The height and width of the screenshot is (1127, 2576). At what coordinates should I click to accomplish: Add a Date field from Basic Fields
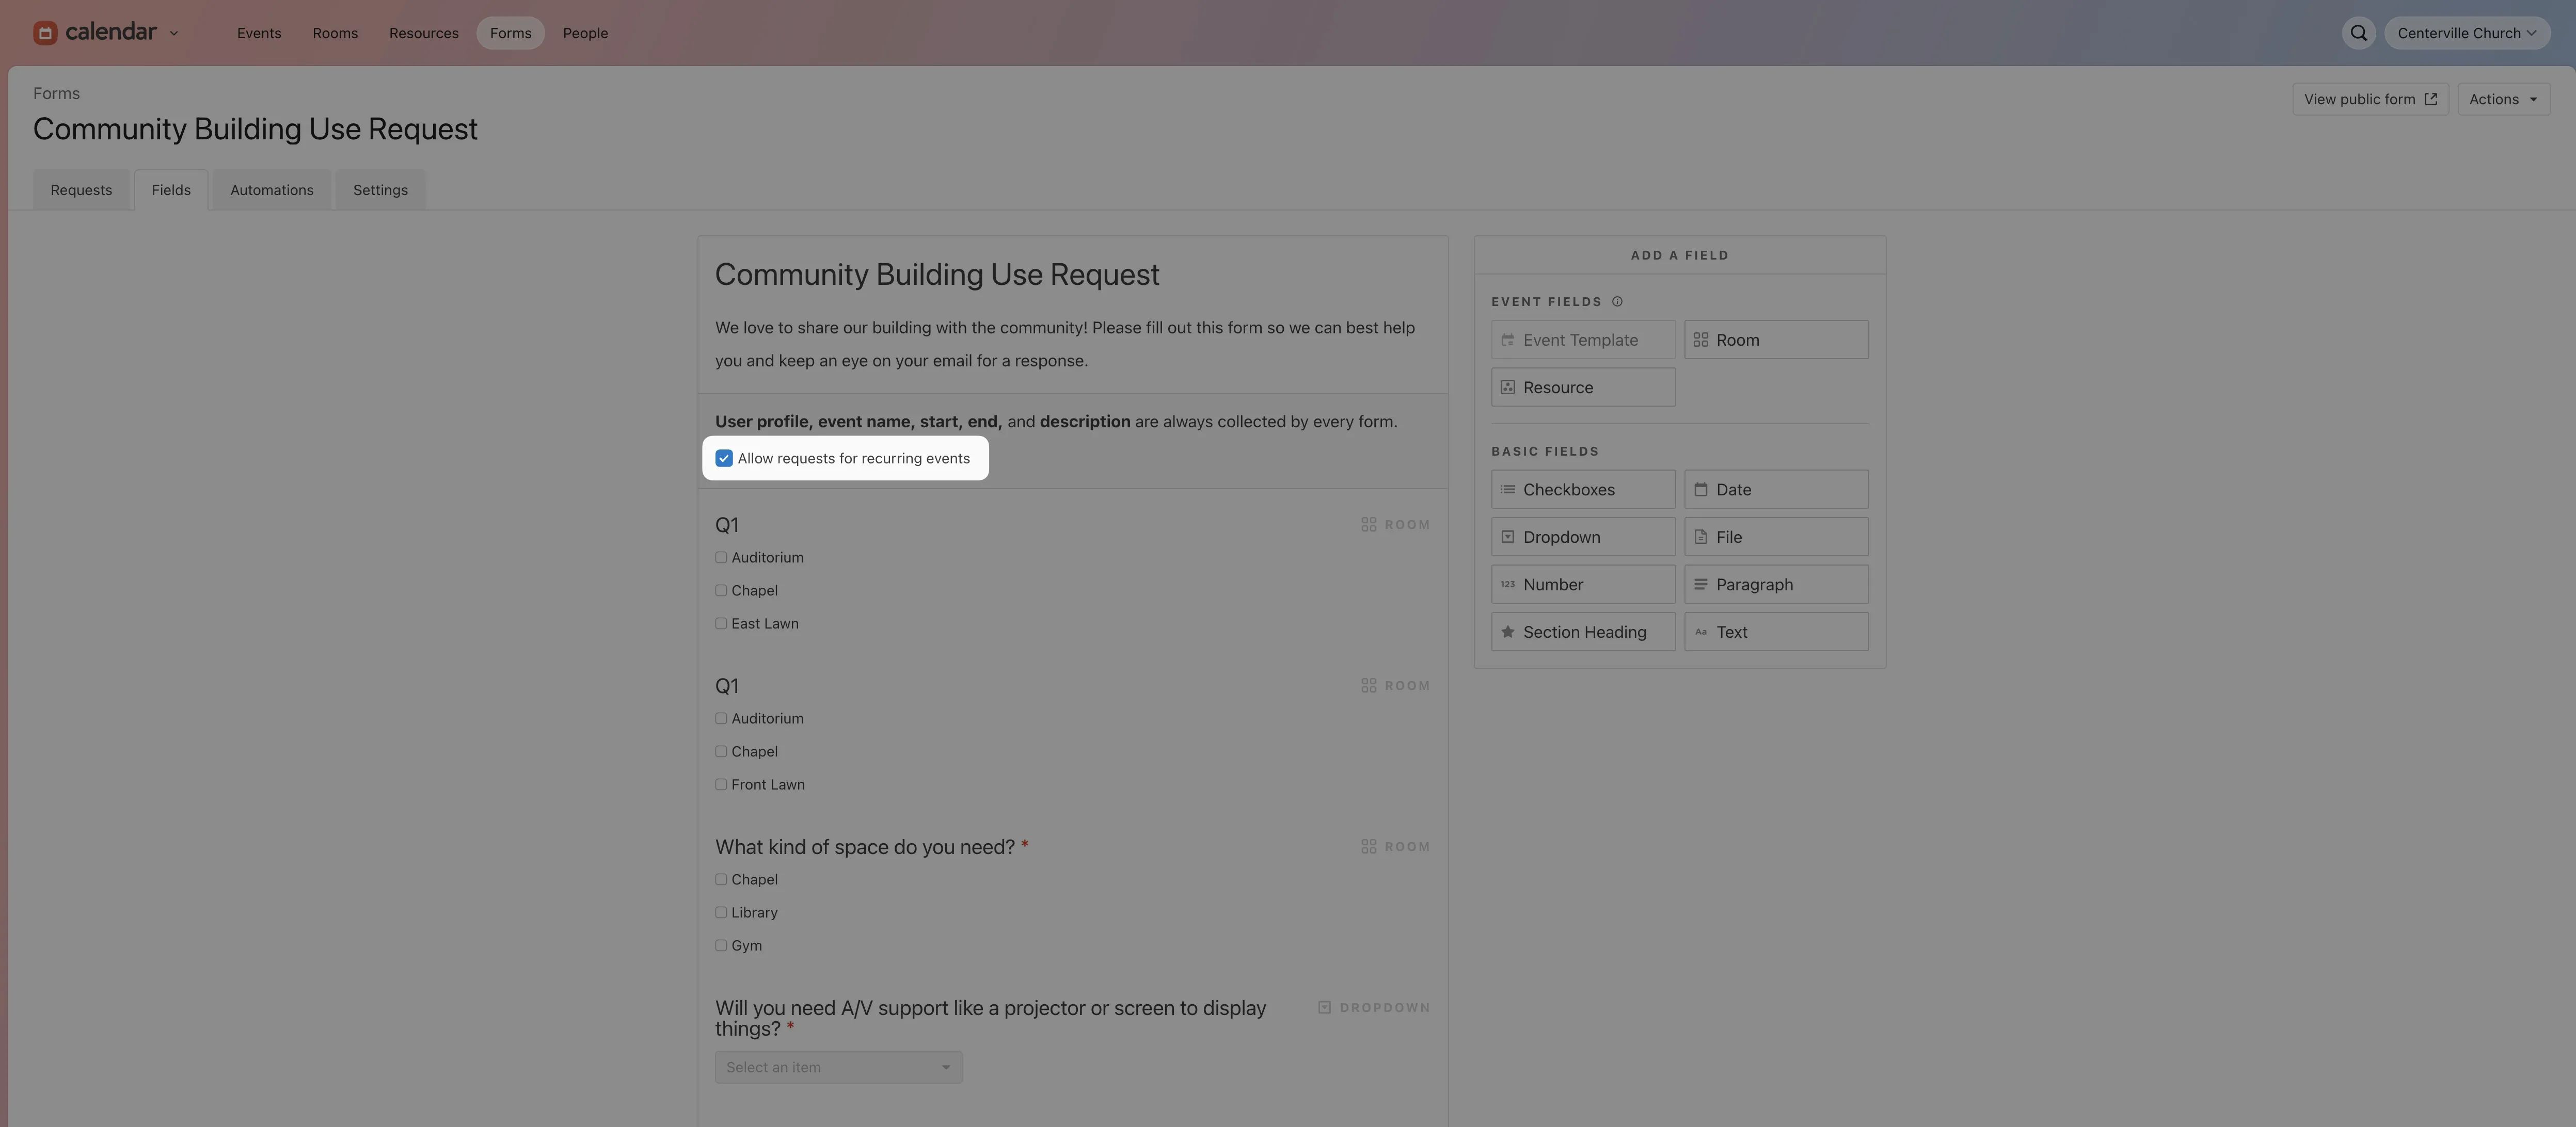pyautogui.click(x=1776, y=489)
